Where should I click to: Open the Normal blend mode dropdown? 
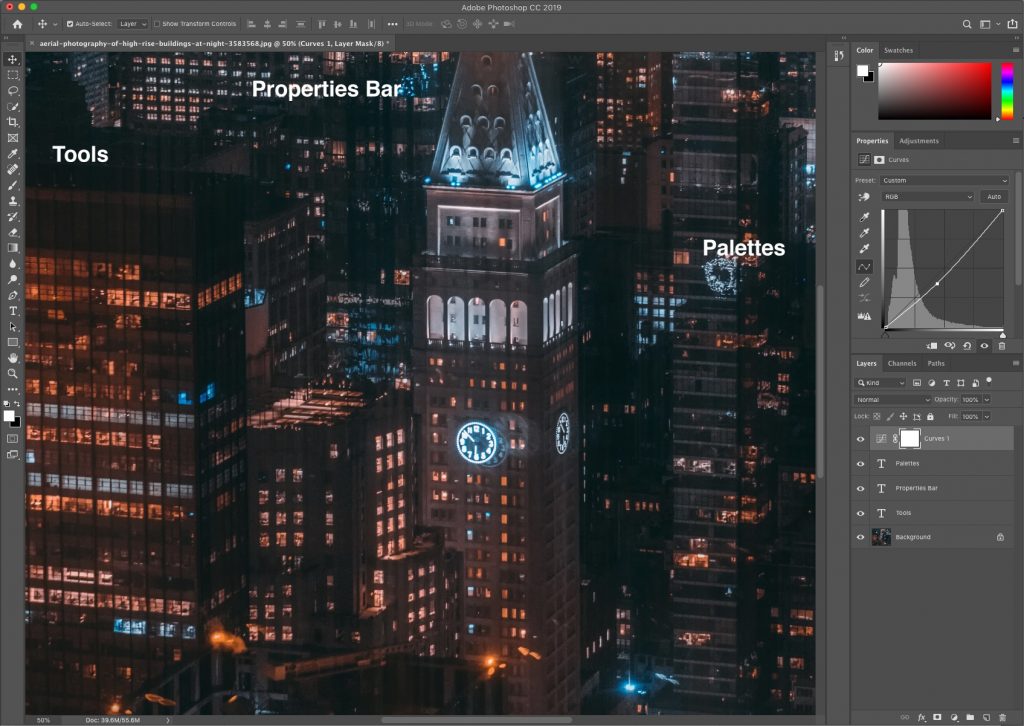pyautogui.click(x=892, y=400)
